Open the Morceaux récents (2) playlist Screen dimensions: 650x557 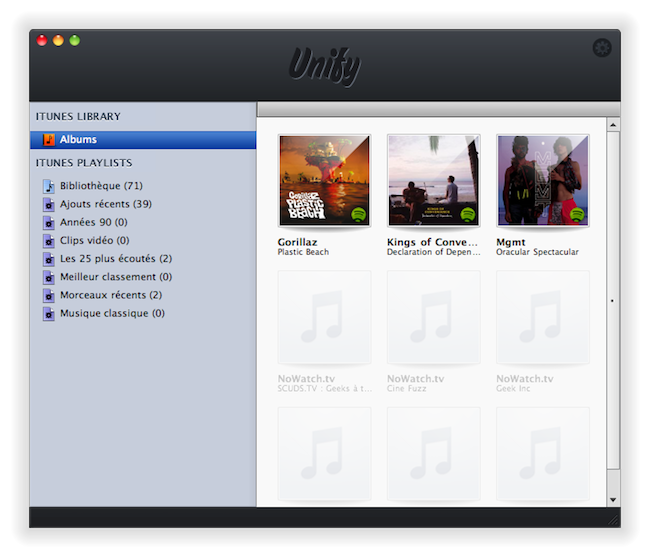coord(111,295)
